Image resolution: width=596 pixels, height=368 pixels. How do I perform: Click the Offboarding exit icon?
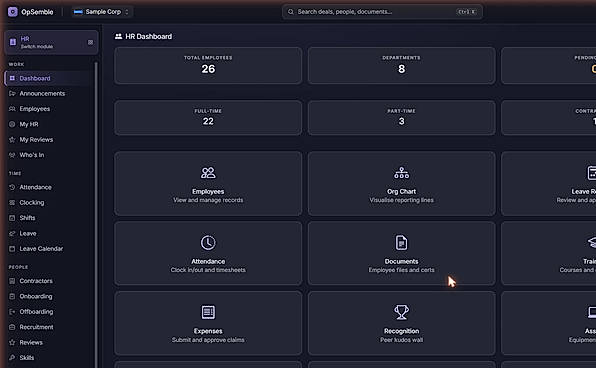(x=12, y=312)
